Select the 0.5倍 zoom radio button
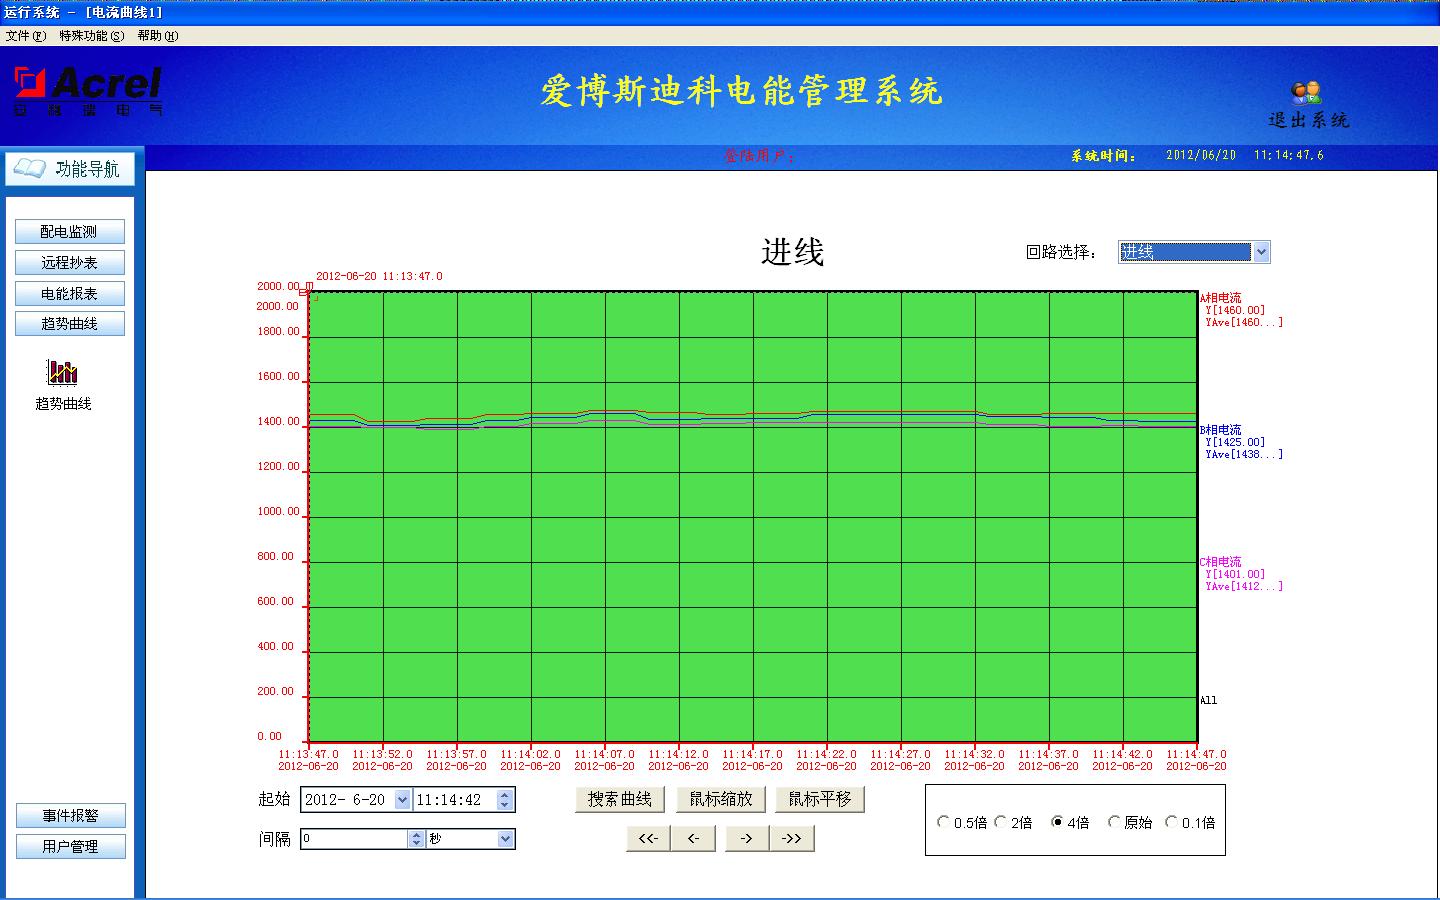 tap(943, 822)
